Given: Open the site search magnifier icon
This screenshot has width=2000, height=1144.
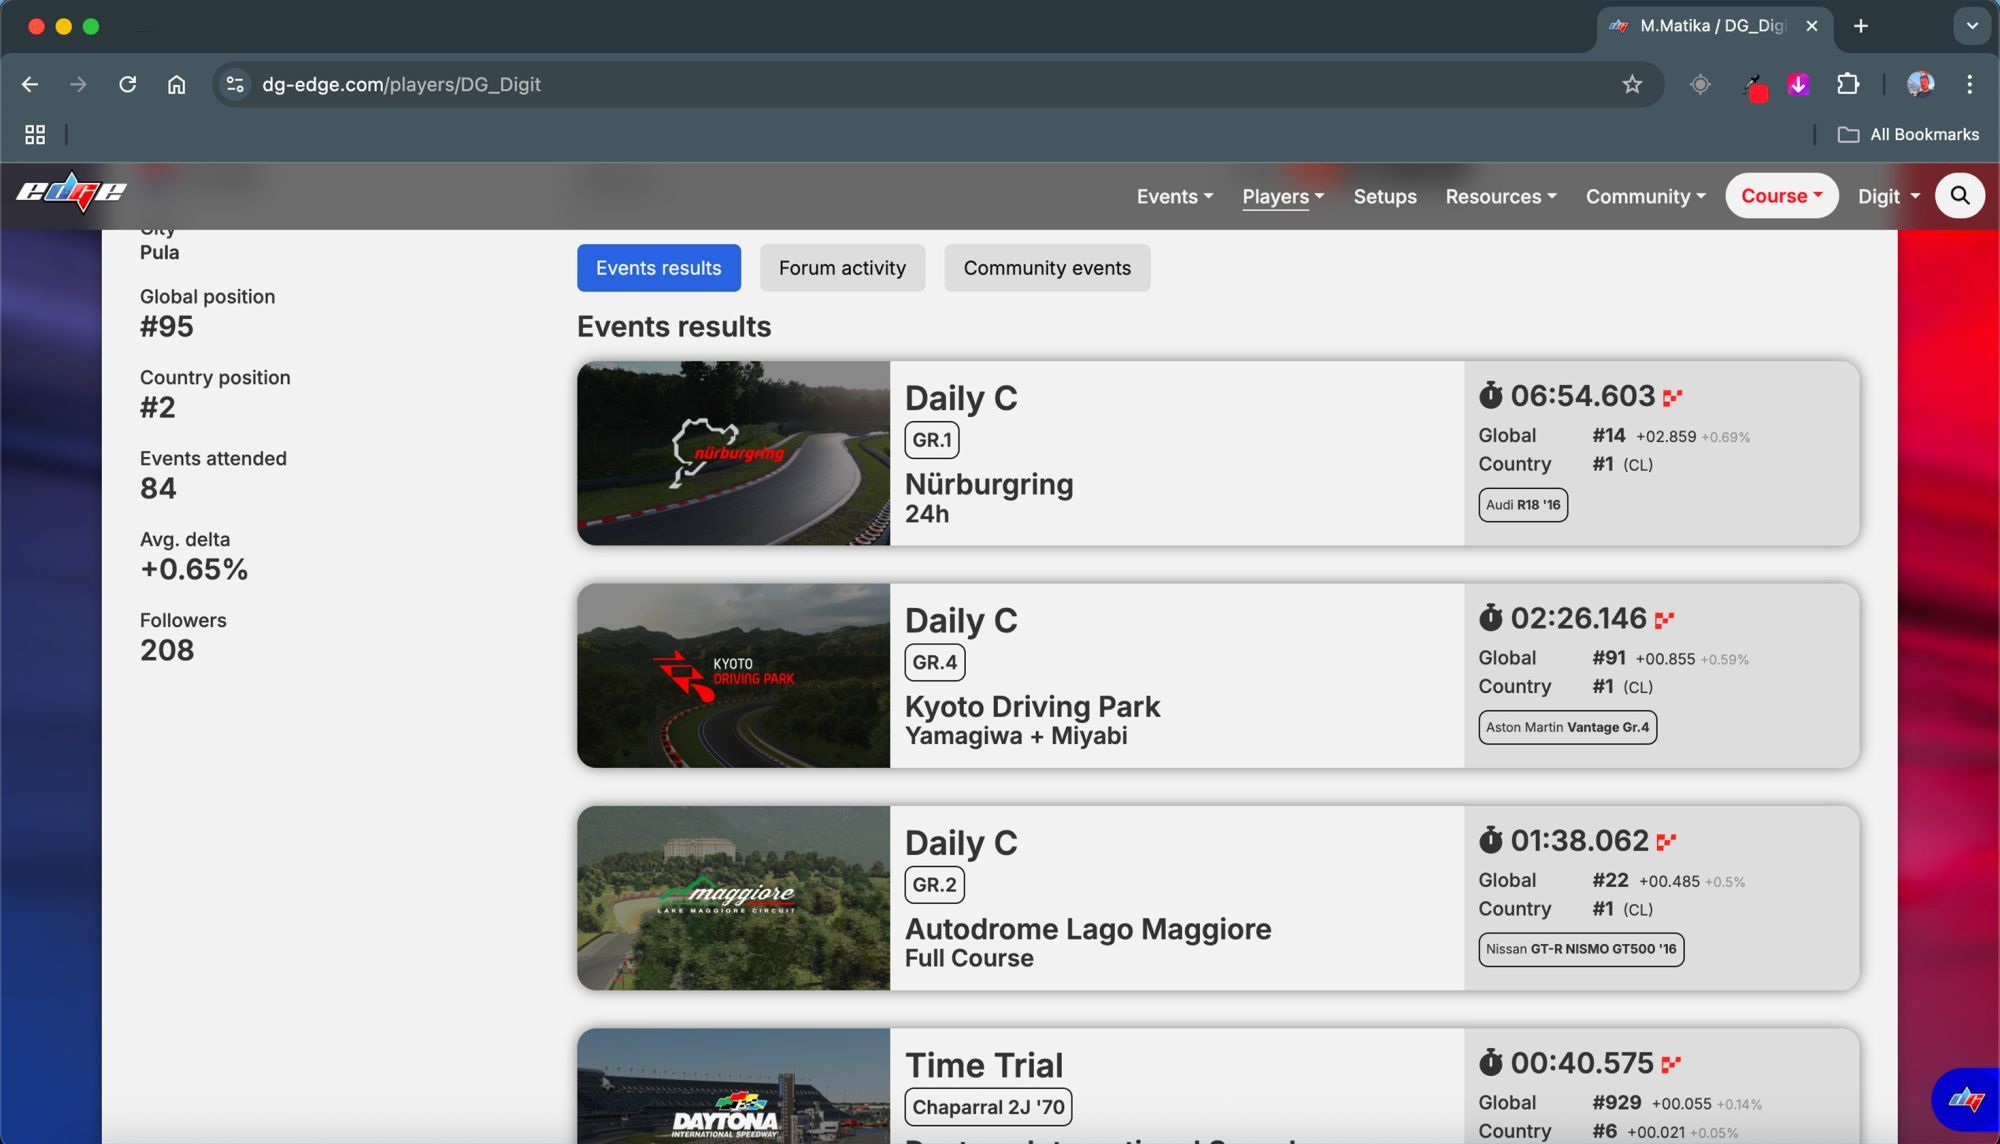Looking at the screenshot, I should pyautogui.click(x=1960, y=196).
